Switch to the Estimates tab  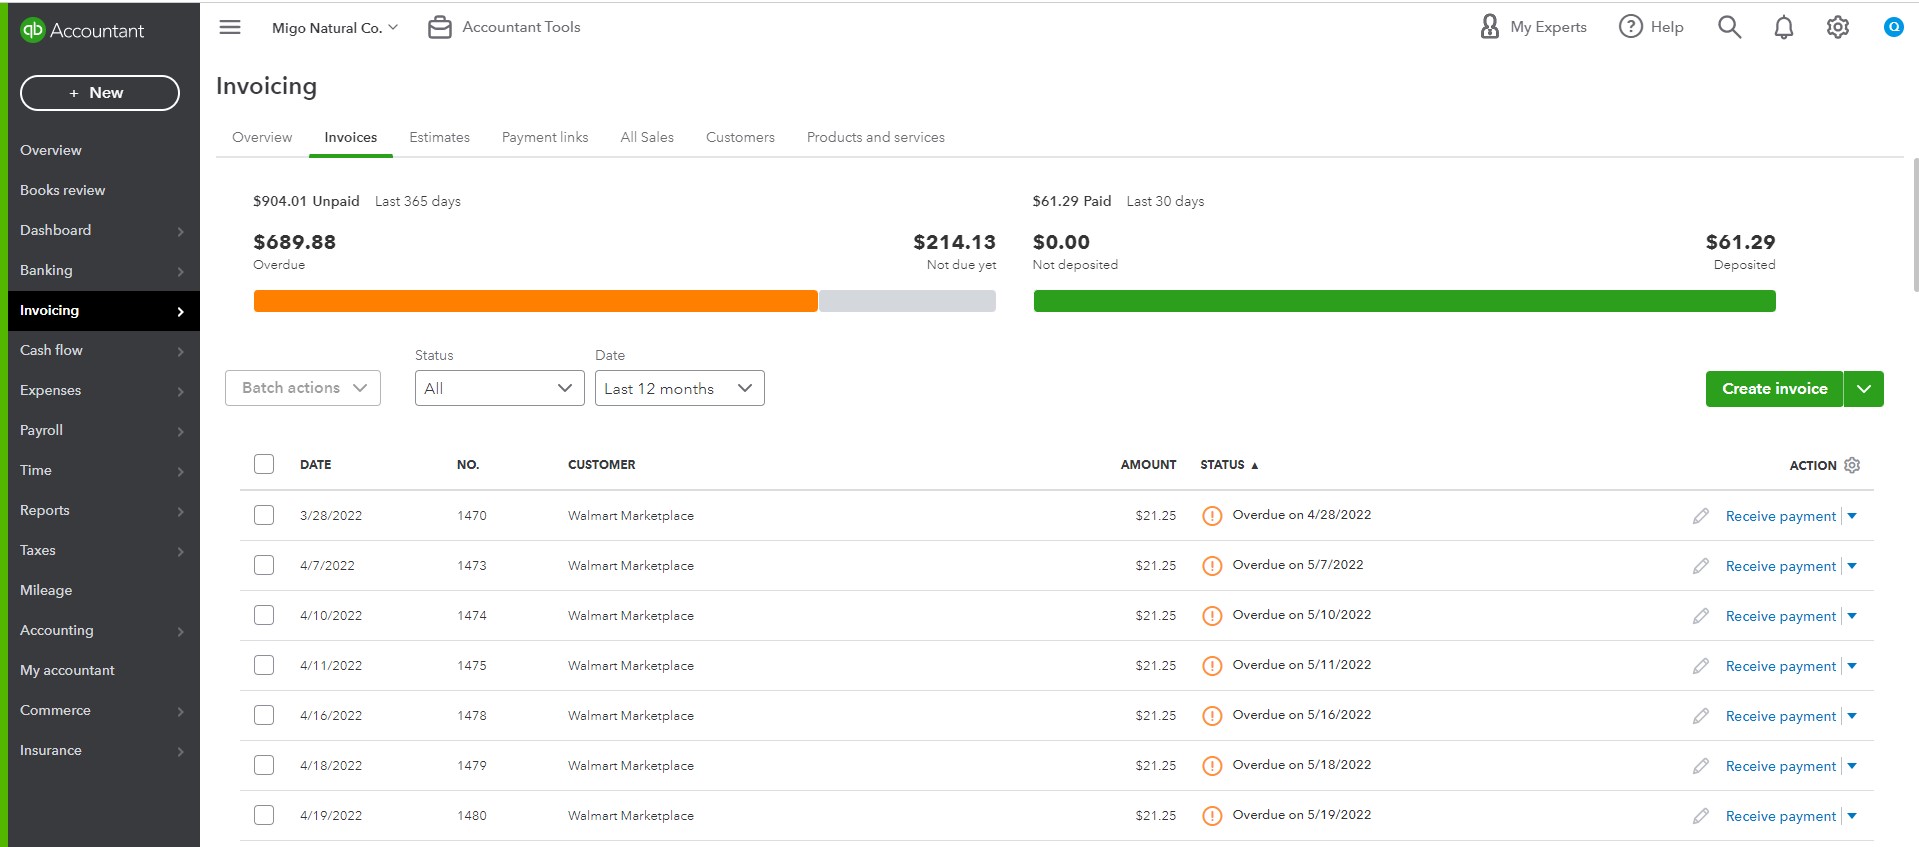coord(439,137)
